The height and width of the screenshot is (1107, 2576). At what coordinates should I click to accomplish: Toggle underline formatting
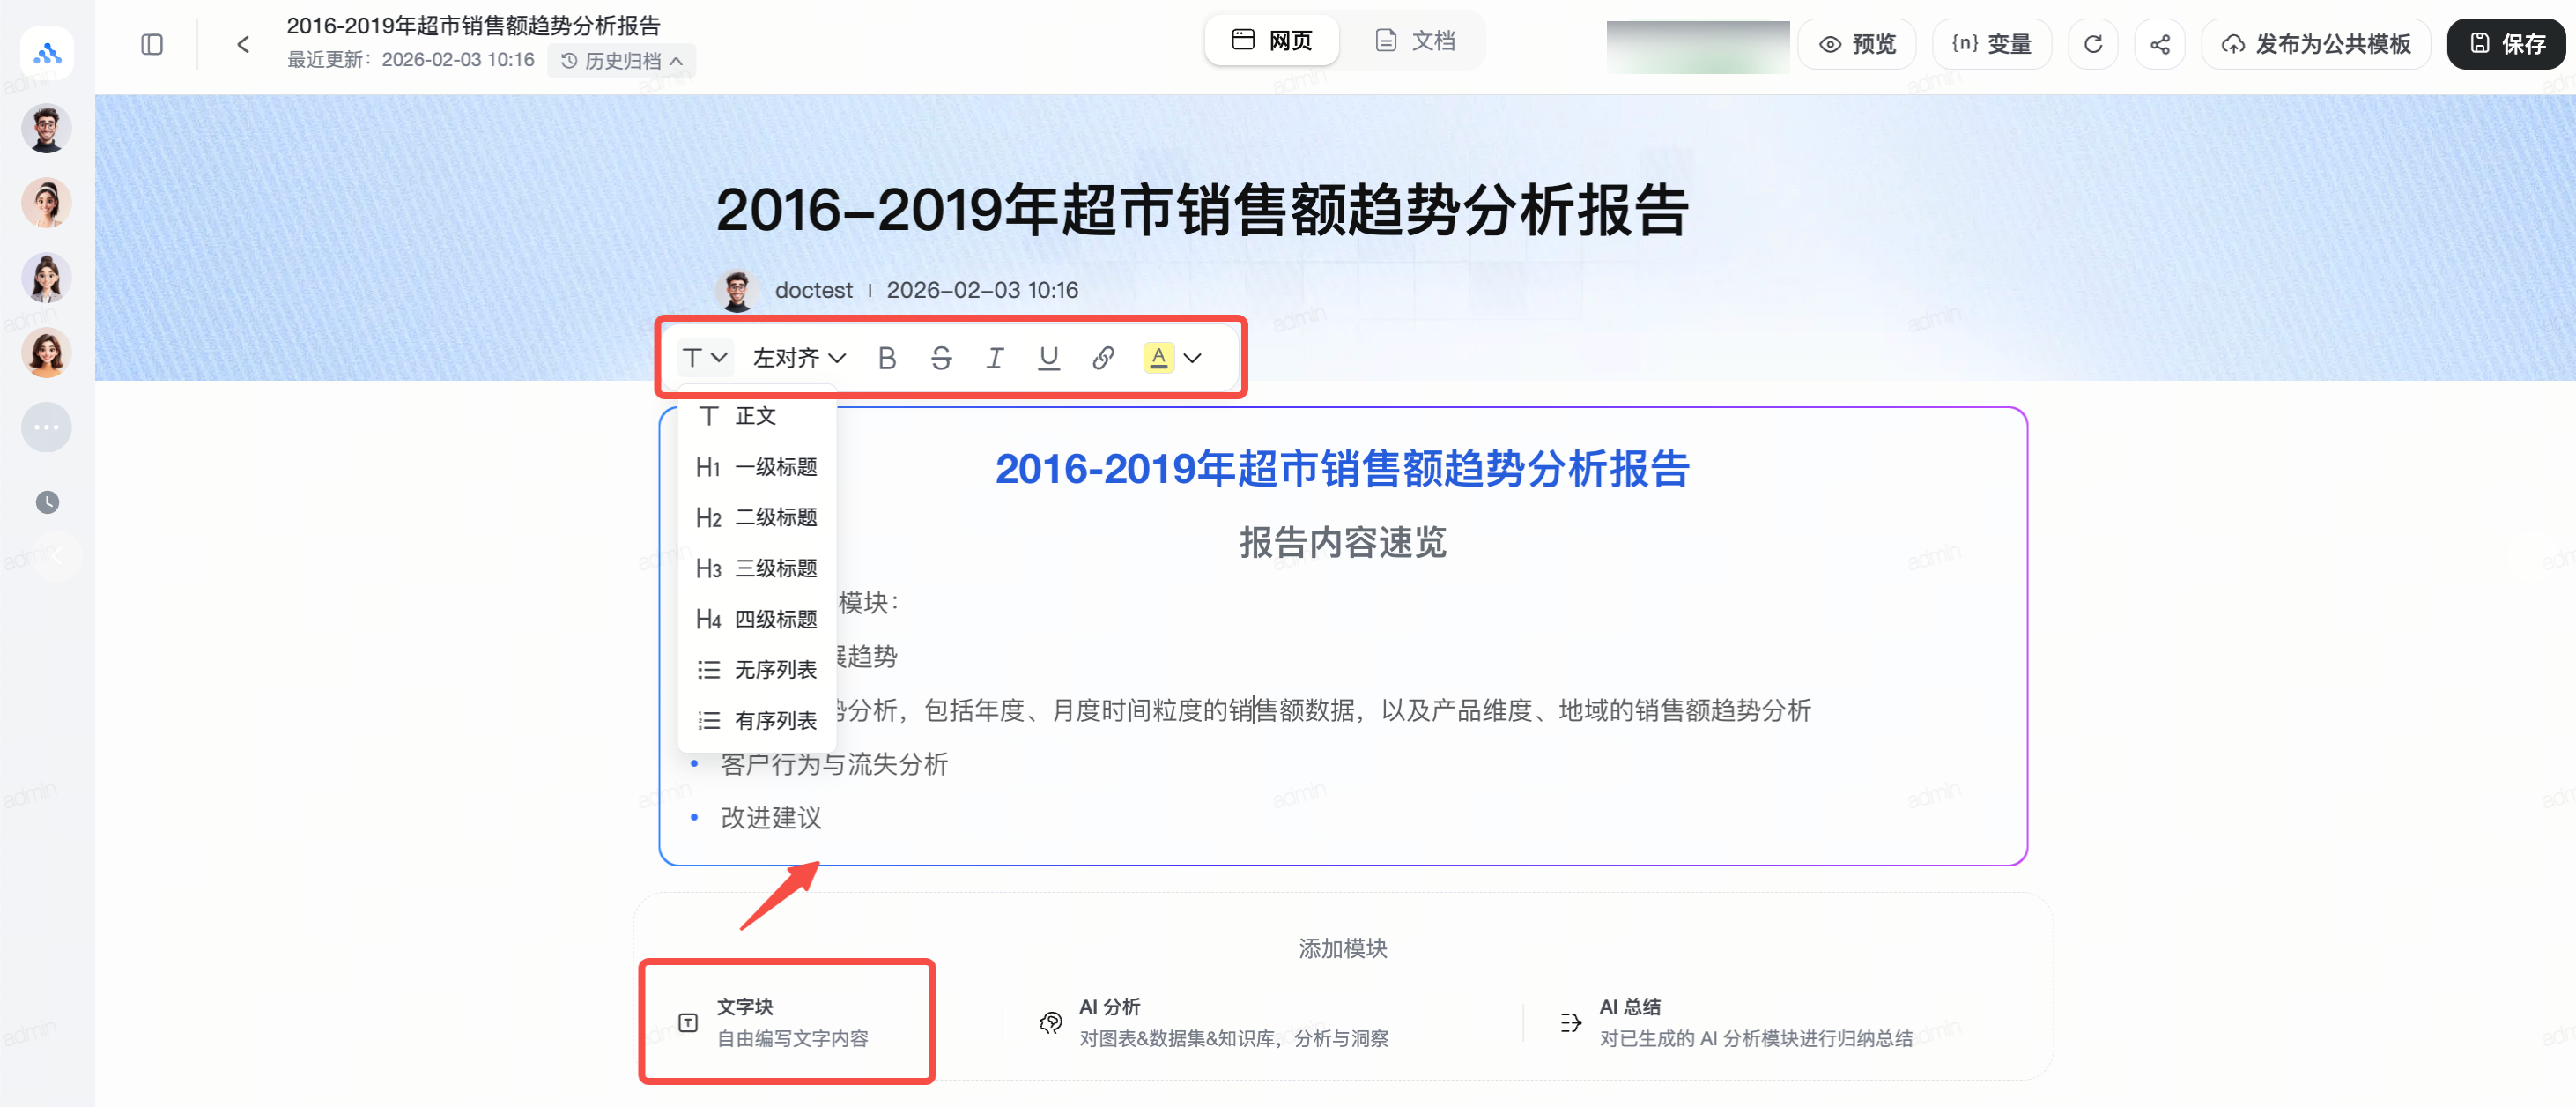click(x=1048, y=358)
